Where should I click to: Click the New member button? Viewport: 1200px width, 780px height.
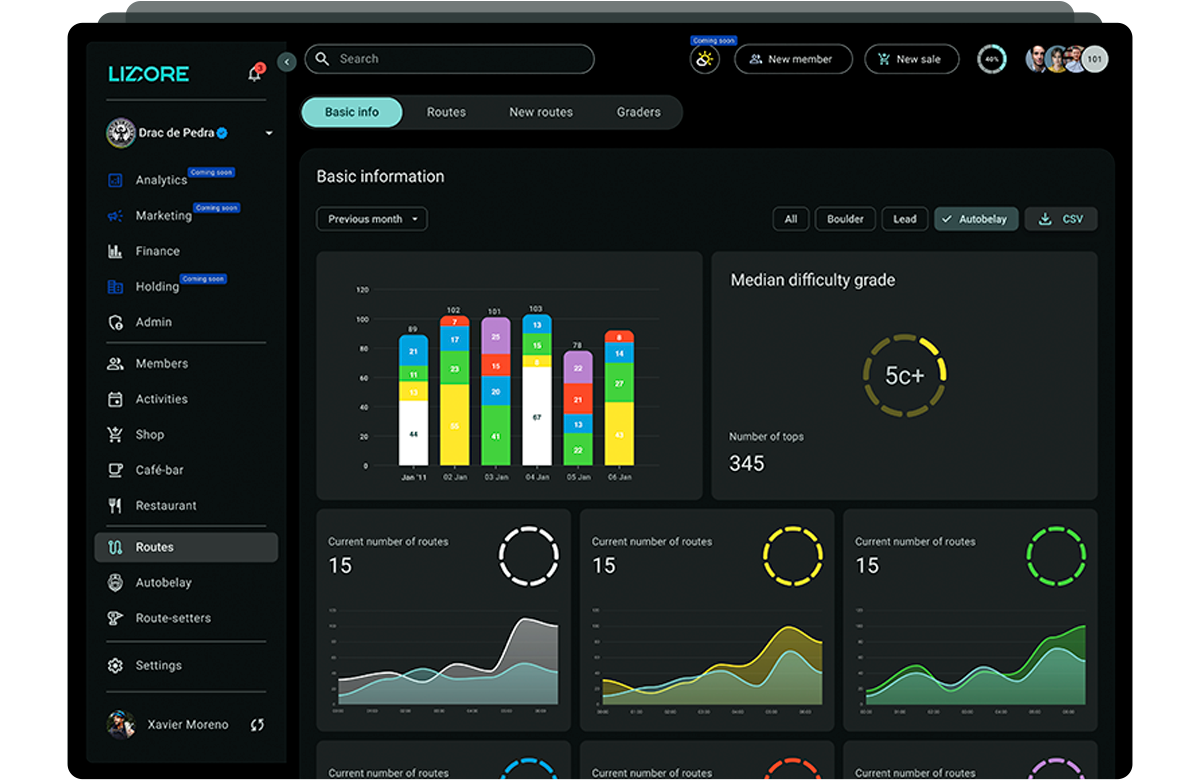click(x=793, y=59)
